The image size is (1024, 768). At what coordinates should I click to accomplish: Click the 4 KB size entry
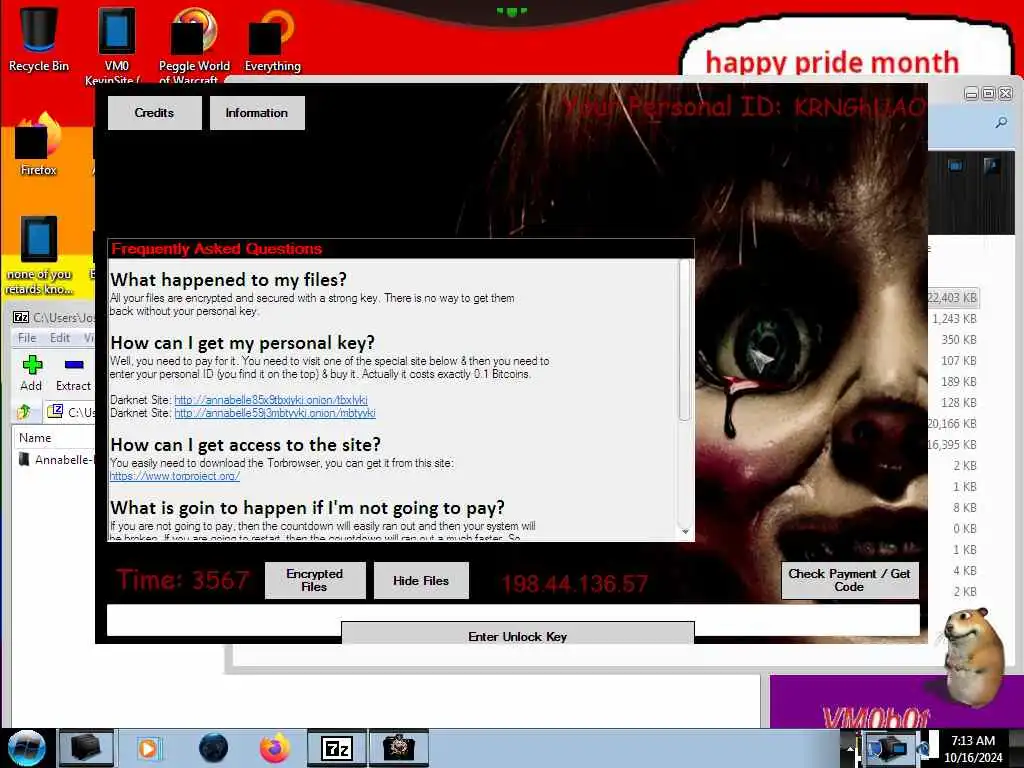point(965,570)
